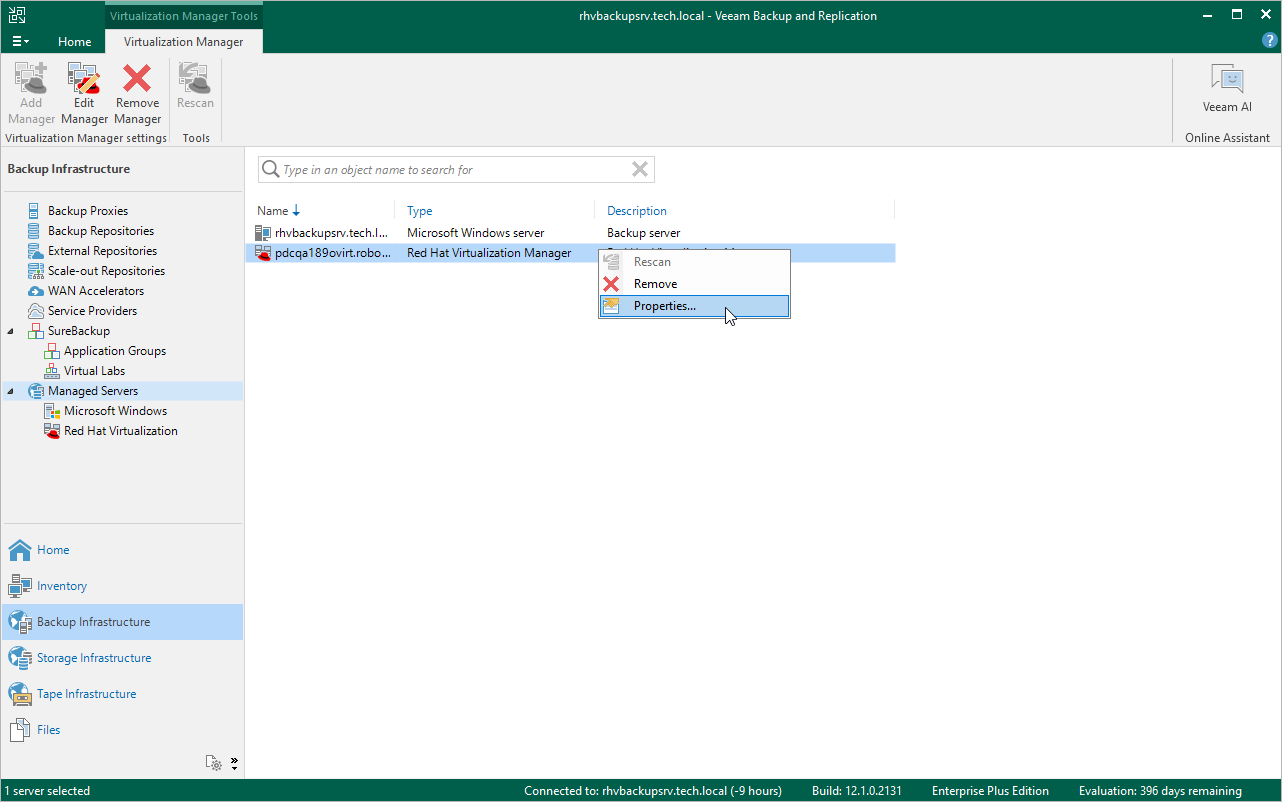Click the search magnifier icon
Viewport: 1282px width, 802px height.
270,170
